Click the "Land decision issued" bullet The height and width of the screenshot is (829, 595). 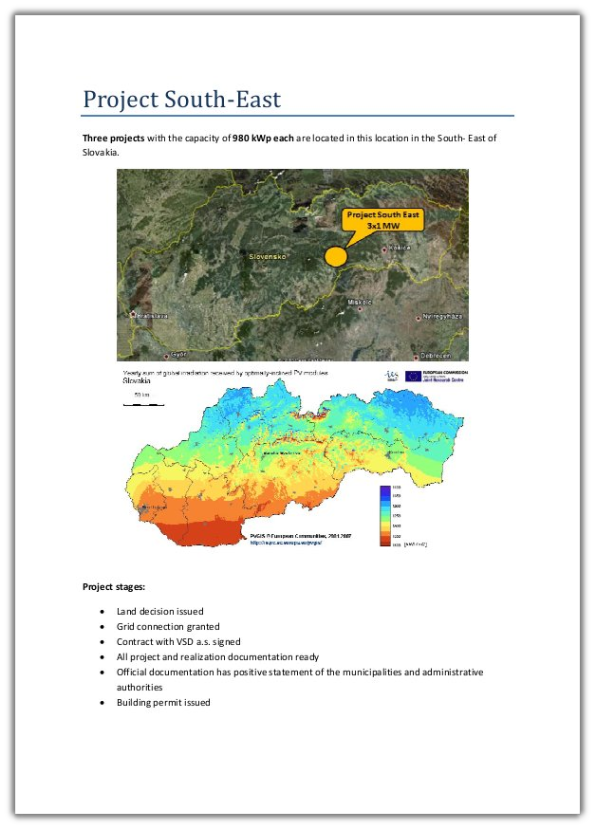coord(160,611)
